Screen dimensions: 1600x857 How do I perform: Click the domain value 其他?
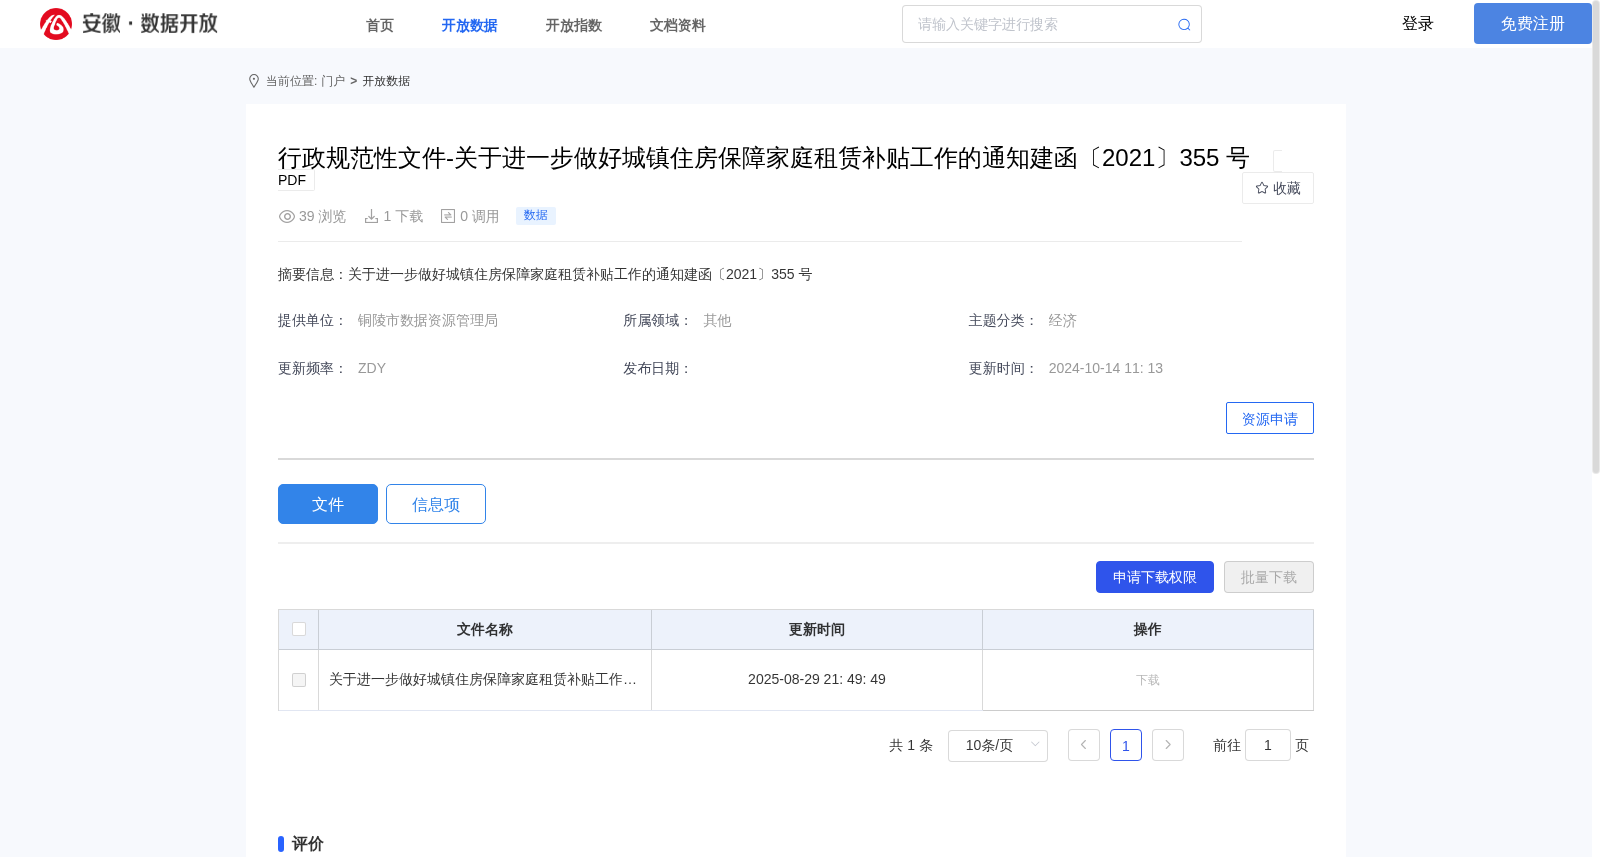pyautogui.click(x=717, y=321)
